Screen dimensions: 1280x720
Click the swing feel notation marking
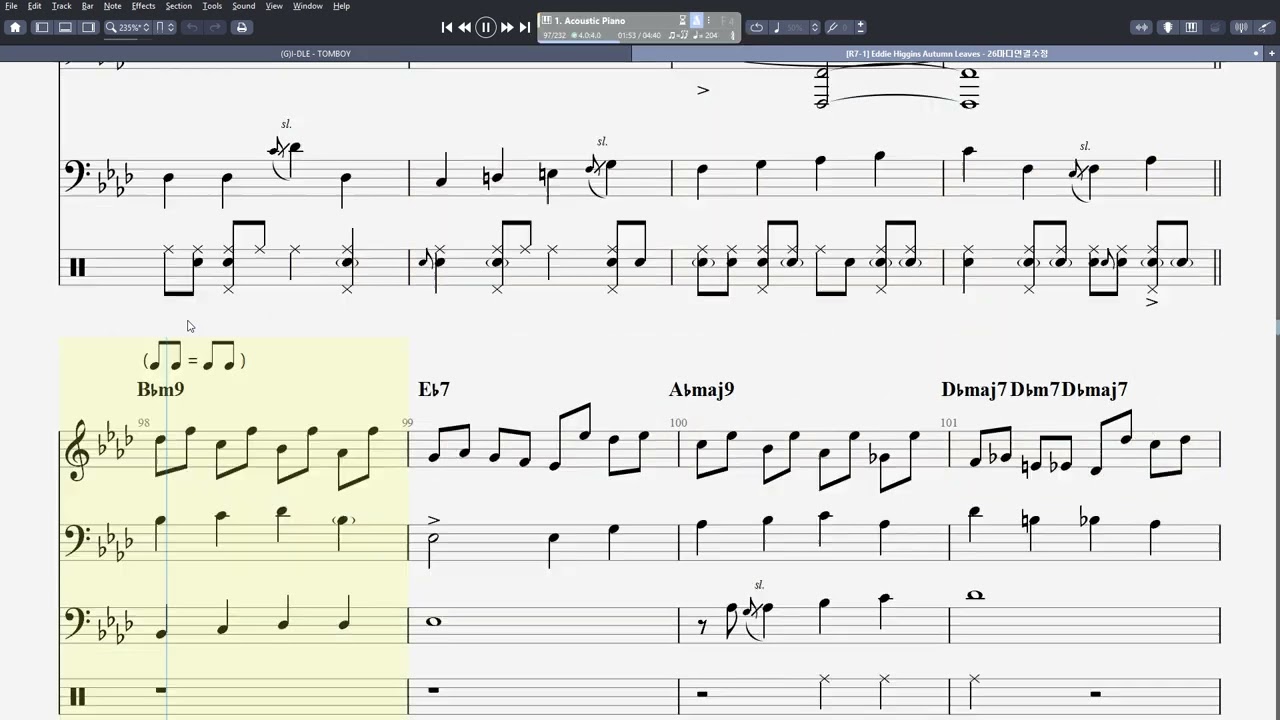click(194, 359)
